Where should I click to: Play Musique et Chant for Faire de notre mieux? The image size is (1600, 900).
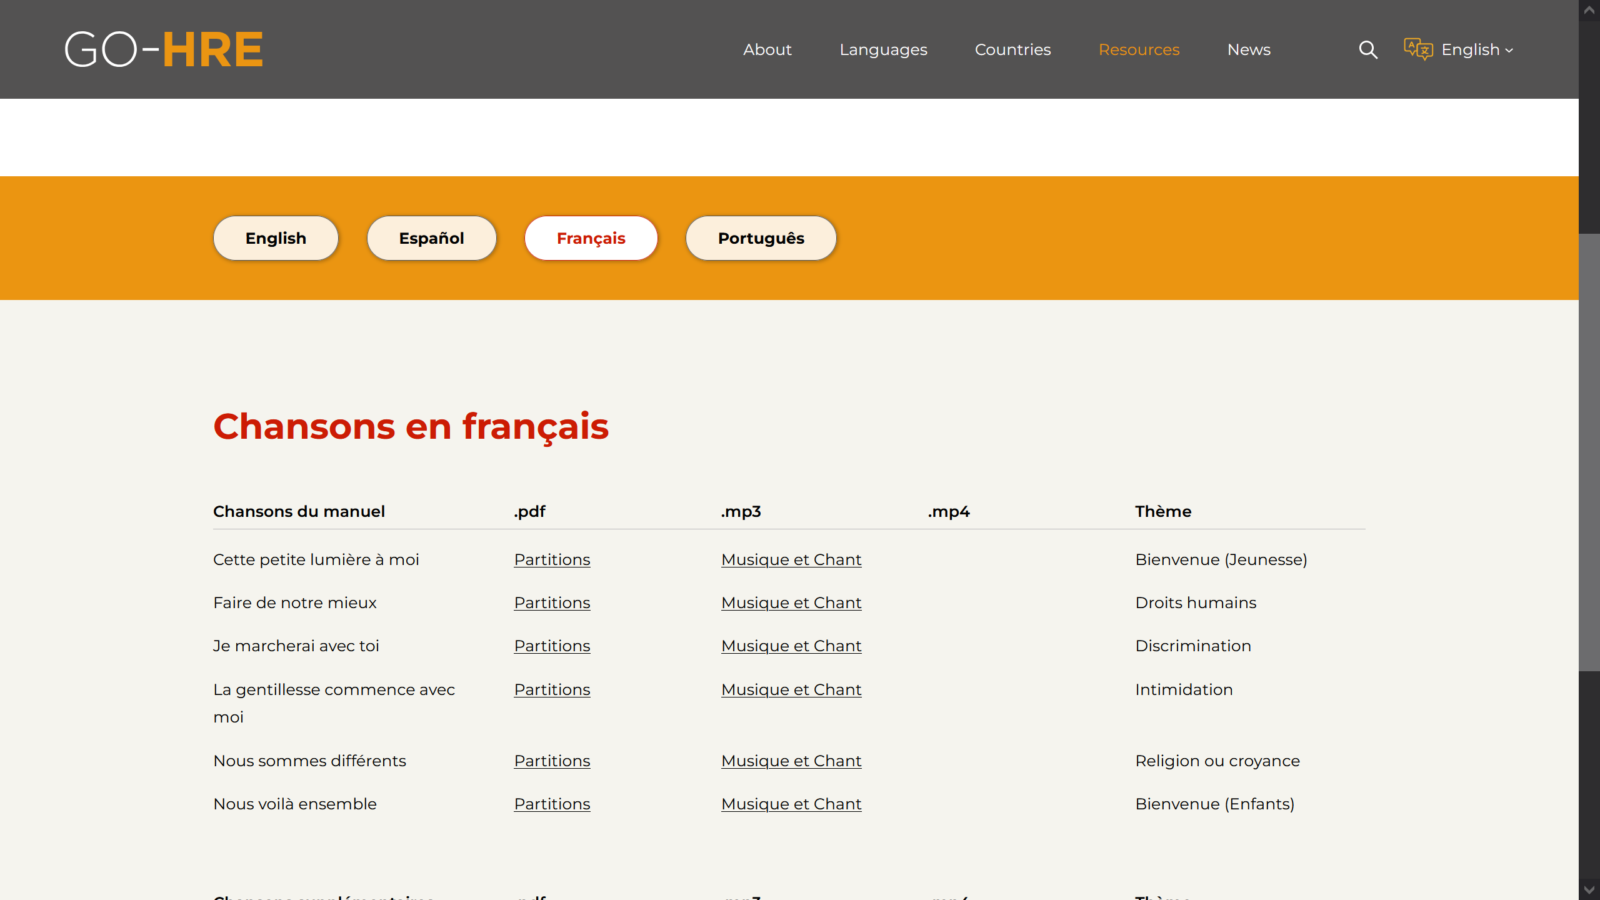[791, 603]
